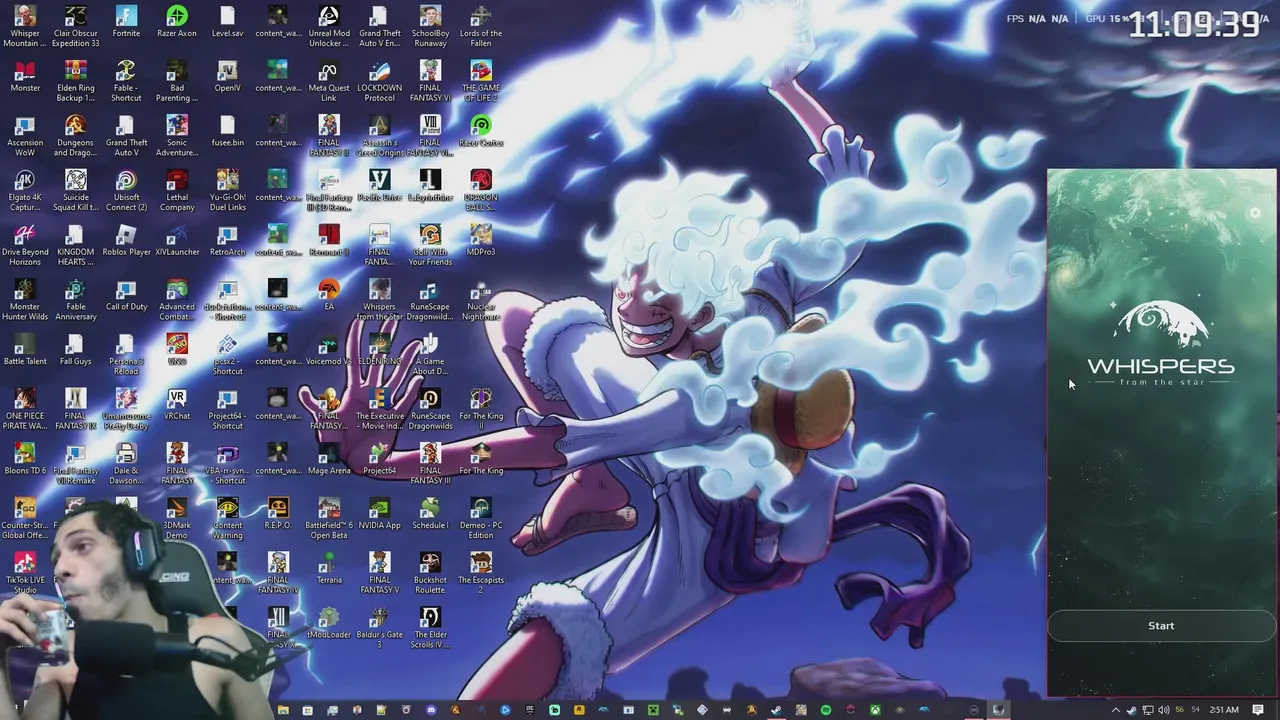Select Battlefield 6 Open Beta icon
This screenshot has height=720, width=1280.
tap(329, 518)
